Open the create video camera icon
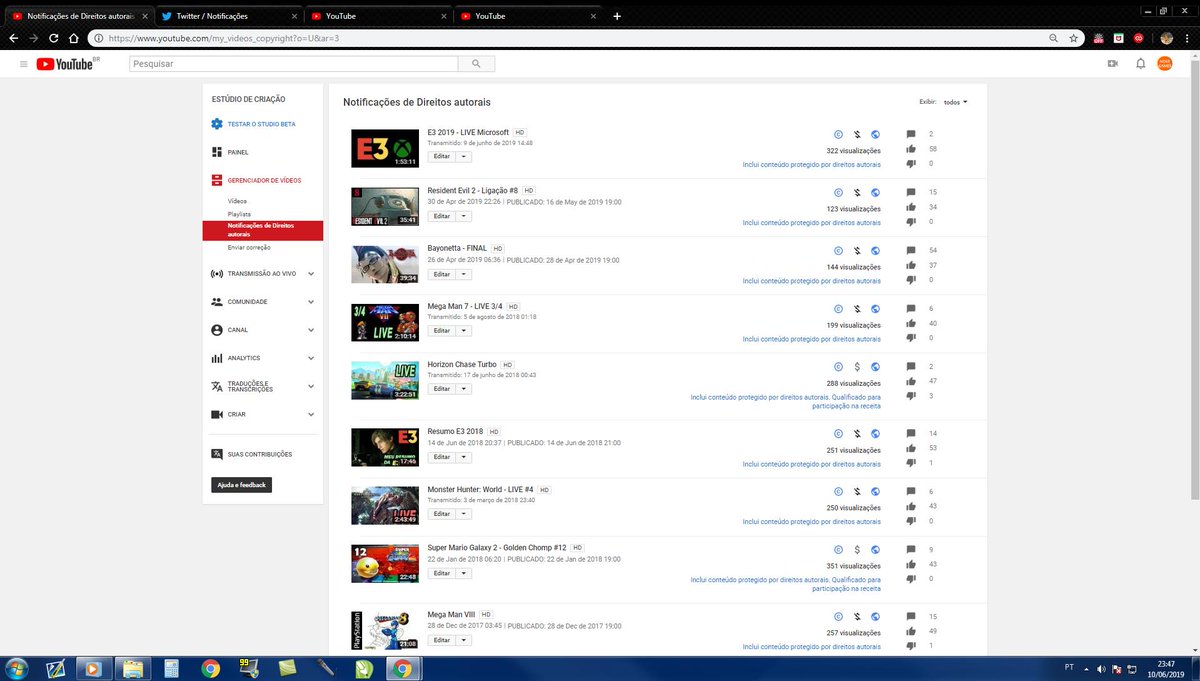 tap(1112, 64)
